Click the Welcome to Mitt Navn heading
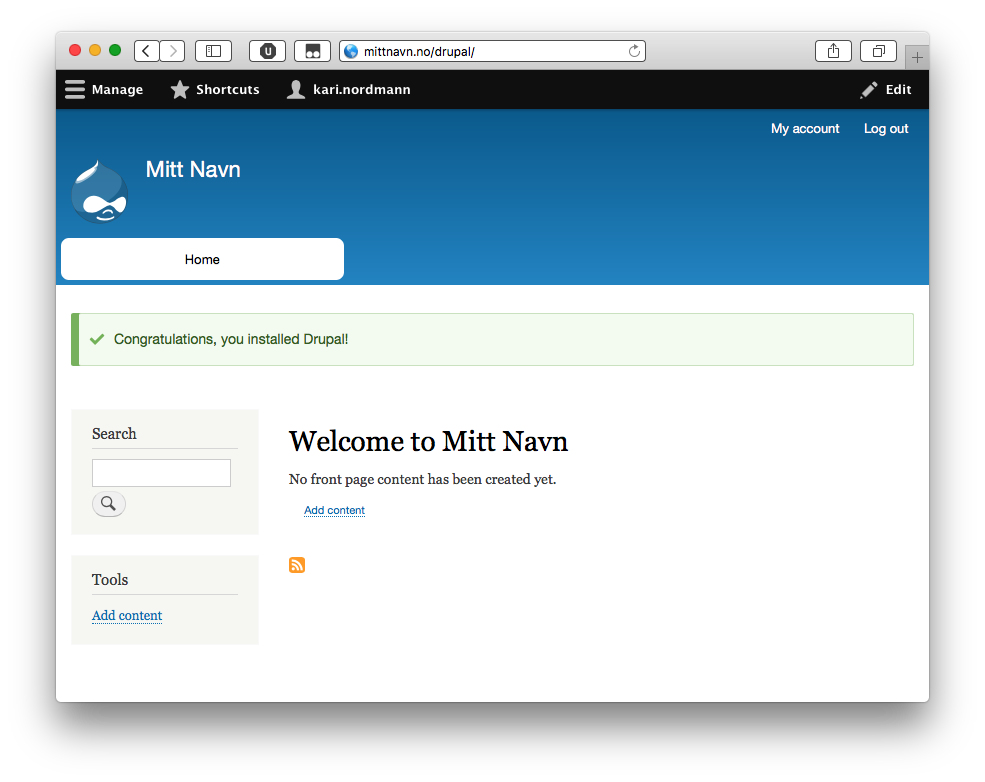Image resolution: width=985 pixels, height=782 pixels. pos(428,441)
